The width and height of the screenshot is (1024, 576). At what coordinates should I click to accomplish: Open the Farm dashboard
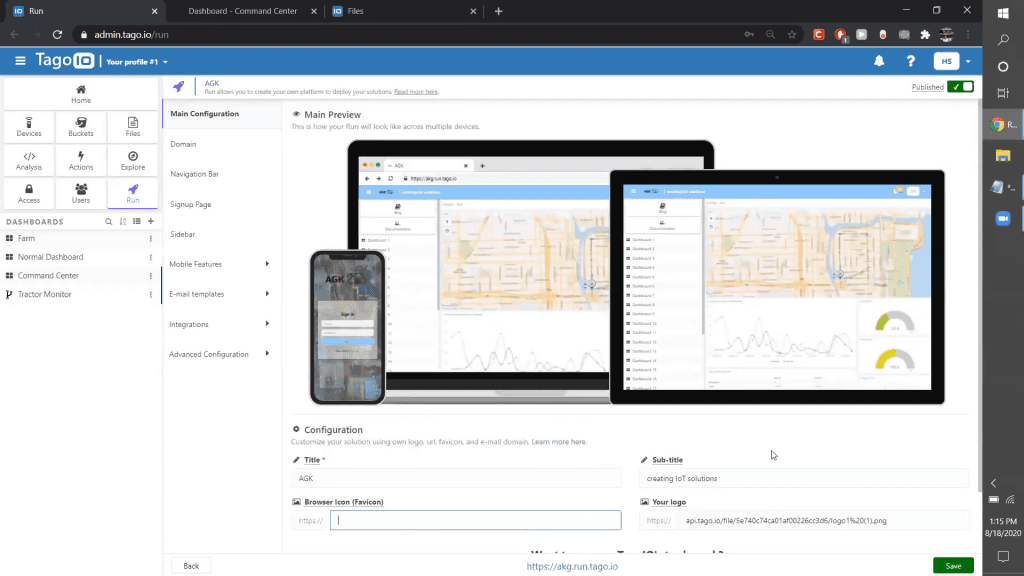(x=26, y=238)
